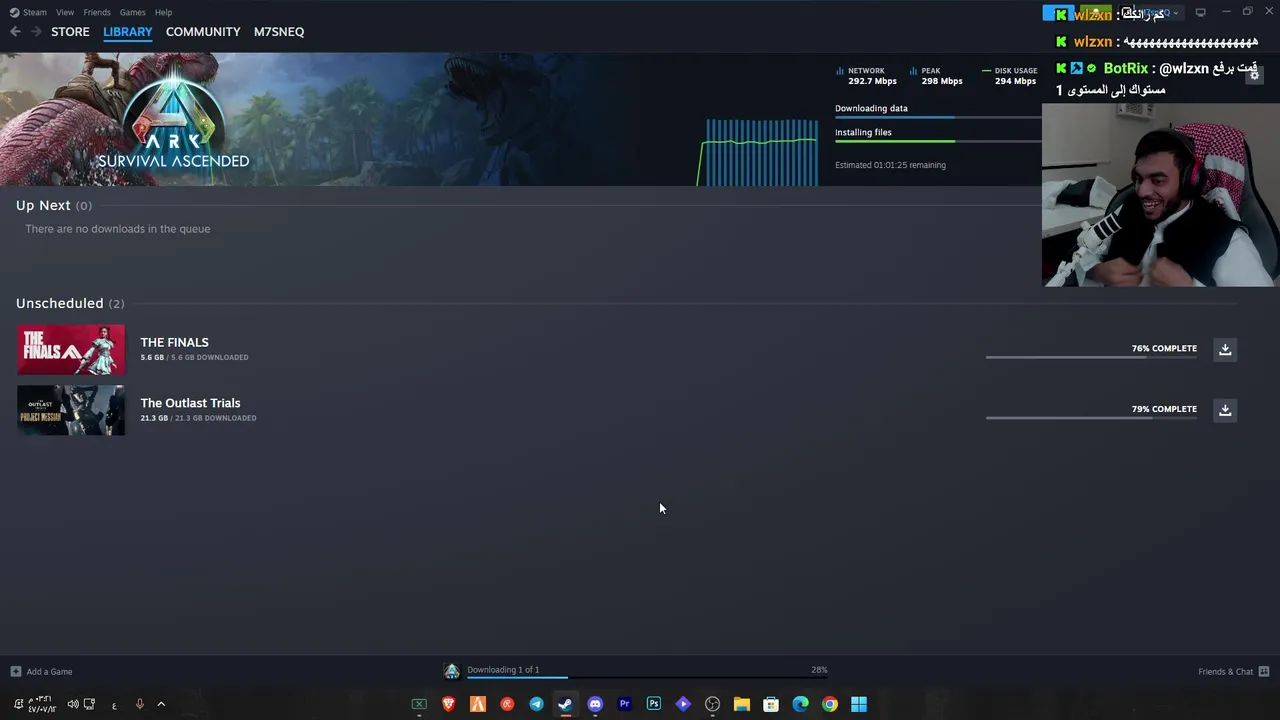
Task: Open THE FINALS game title
Action: pyautogui.click(x=174, y=342)
